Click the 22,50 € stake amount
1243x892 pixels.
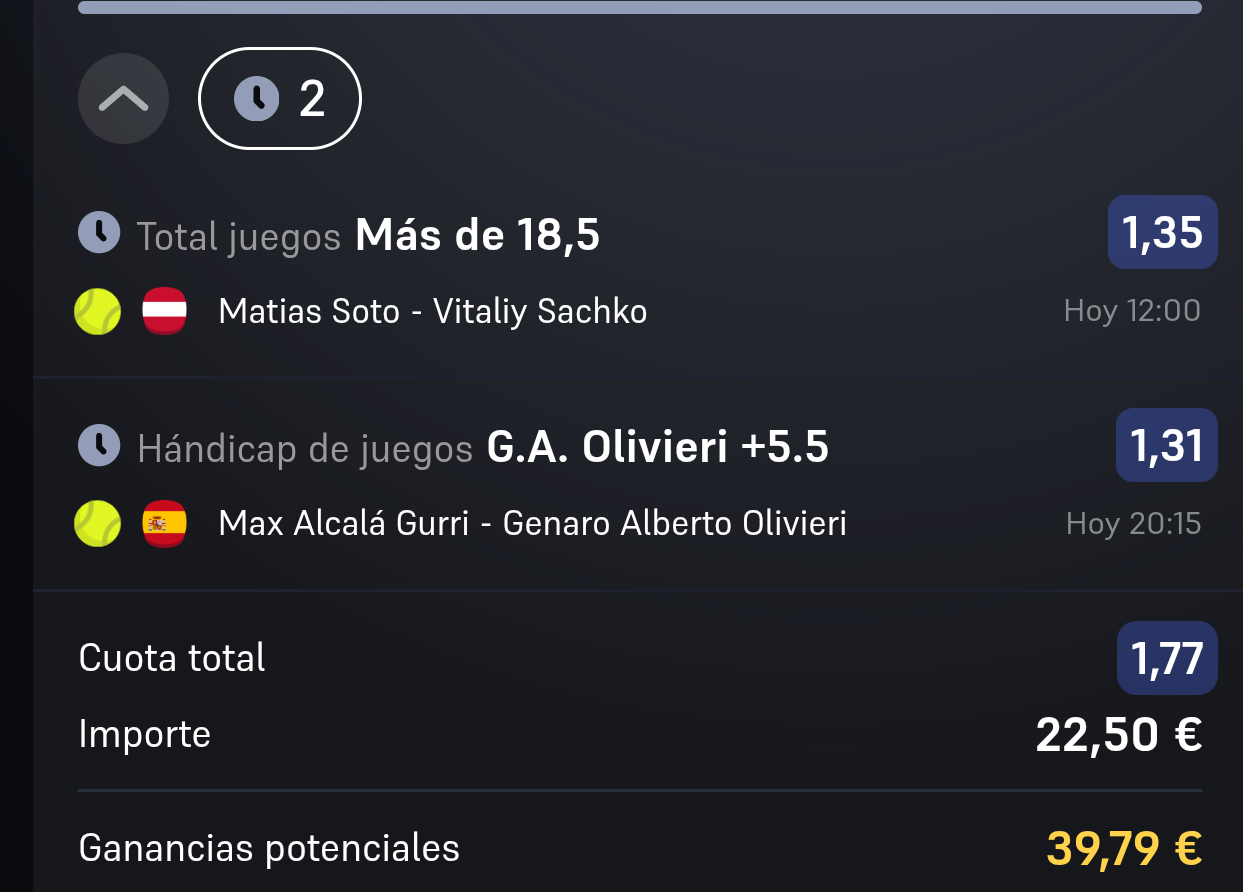coord(1119,736)
